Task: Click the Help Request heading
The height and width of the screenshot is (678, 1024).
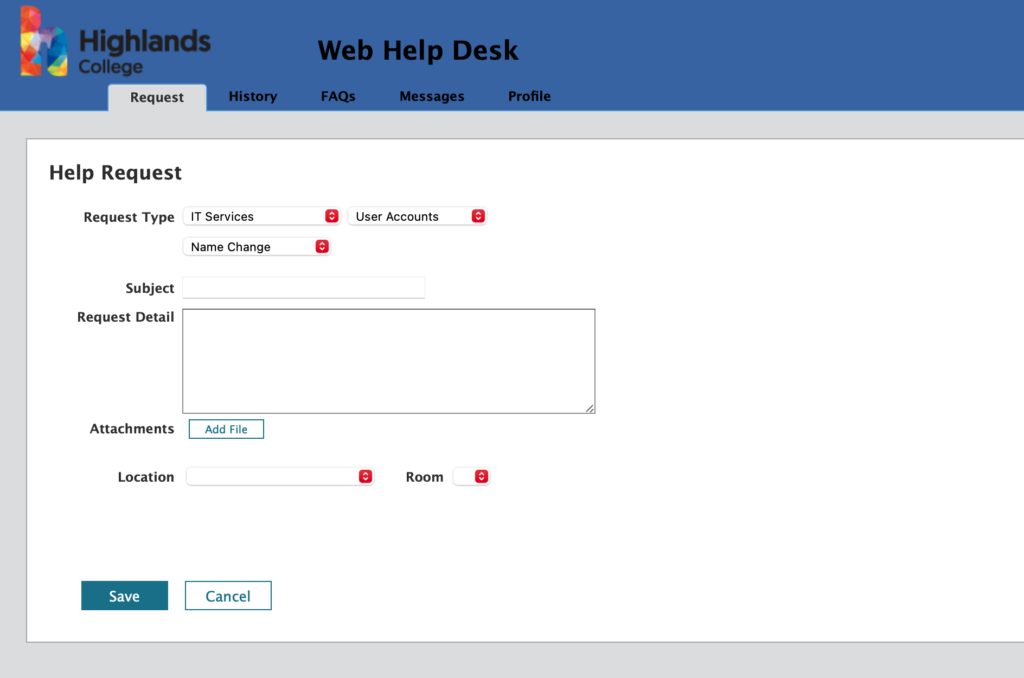Action: click(x=115, y=173)
